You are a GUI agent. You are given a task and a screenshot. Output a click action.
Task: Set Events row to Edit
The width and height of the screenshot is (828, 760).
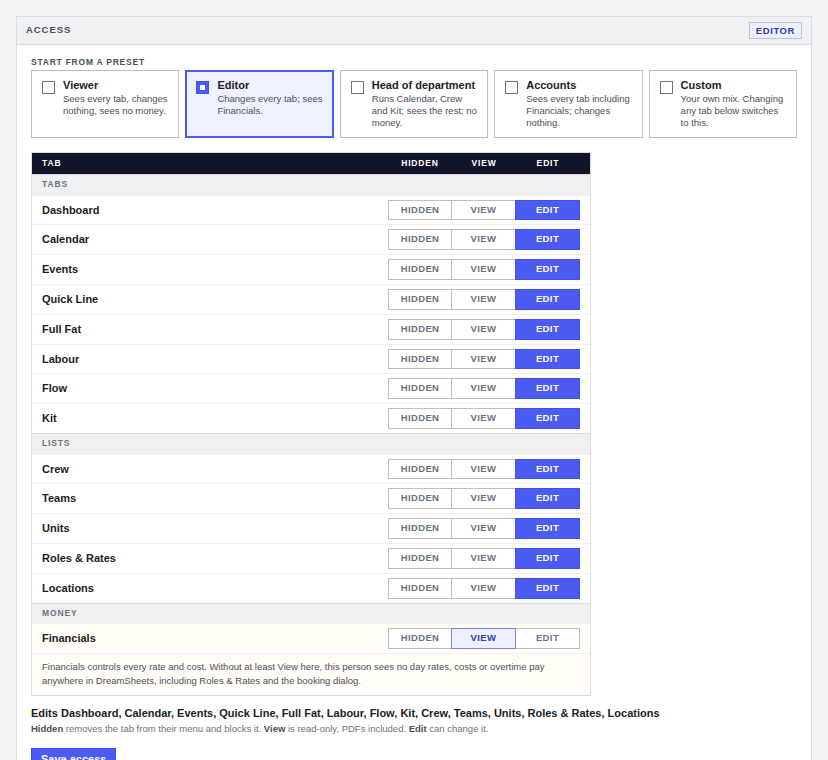click(547, 269)
